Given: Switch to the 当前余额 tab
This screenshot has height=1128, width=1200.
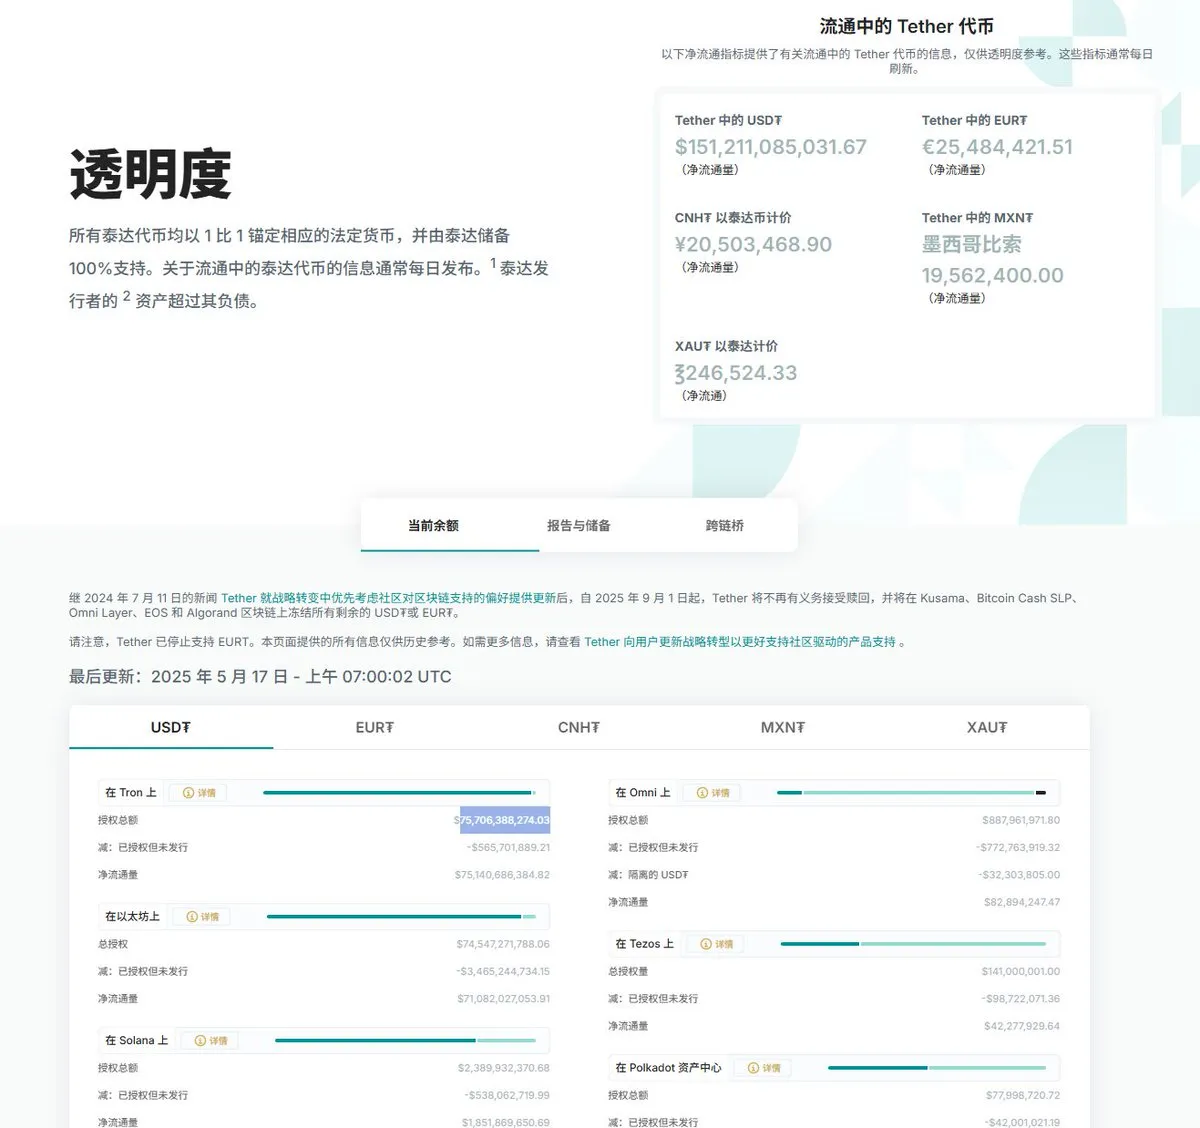Looking at the screenshot, I should click(433, 525).
